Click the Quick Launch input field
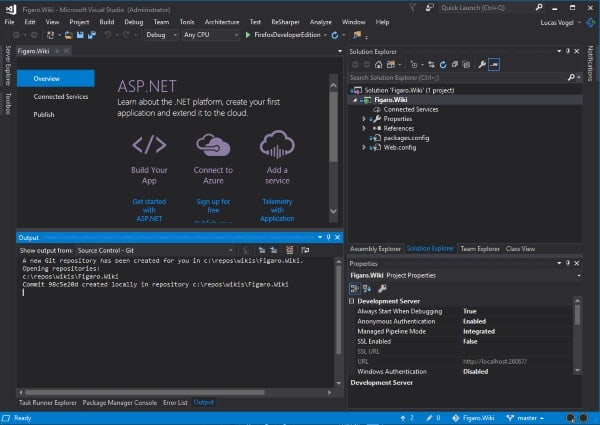 pos(486,7)
